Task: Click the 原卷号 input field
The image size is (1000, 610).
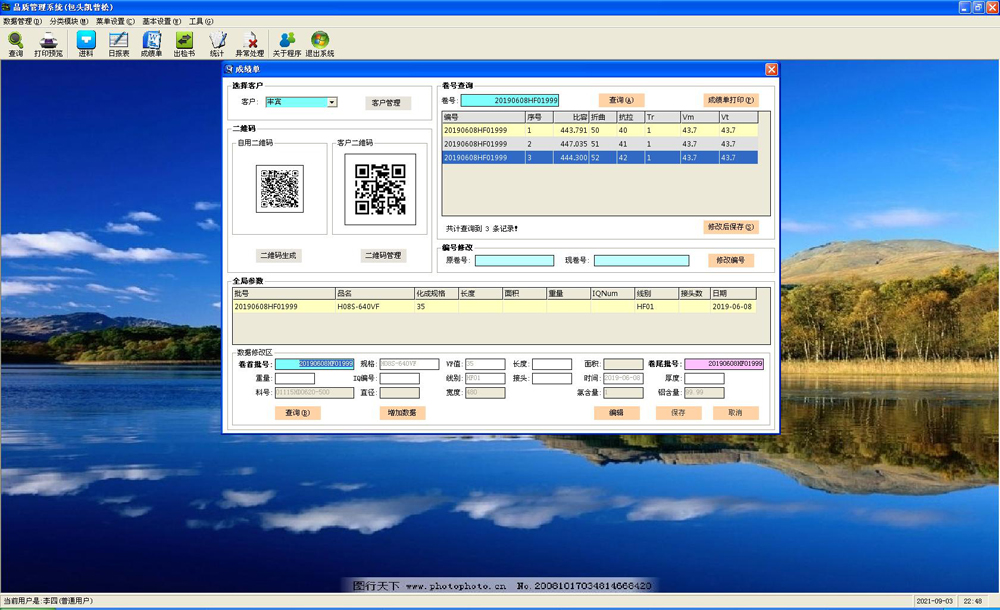Action: (514, 261)
